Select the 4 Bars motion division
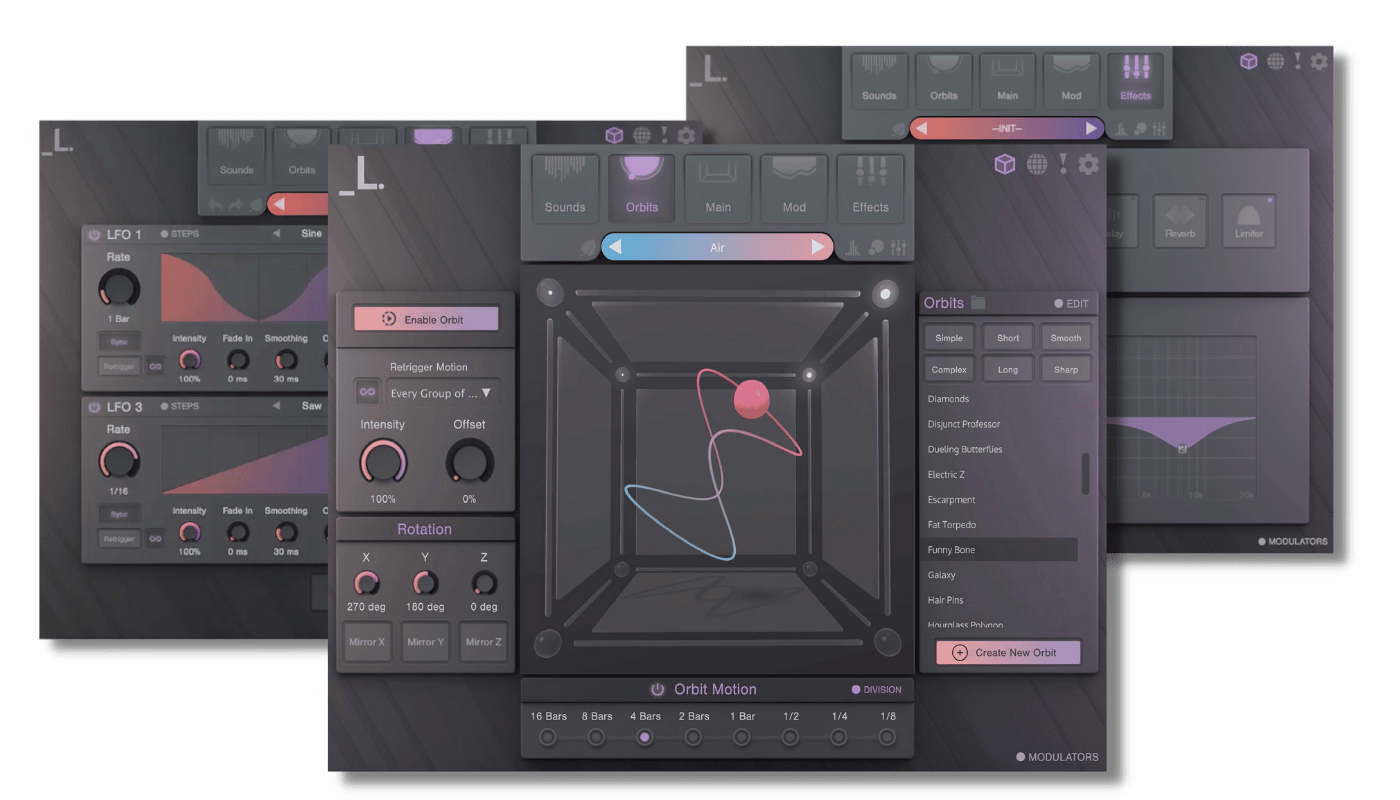 coord(645,737)
